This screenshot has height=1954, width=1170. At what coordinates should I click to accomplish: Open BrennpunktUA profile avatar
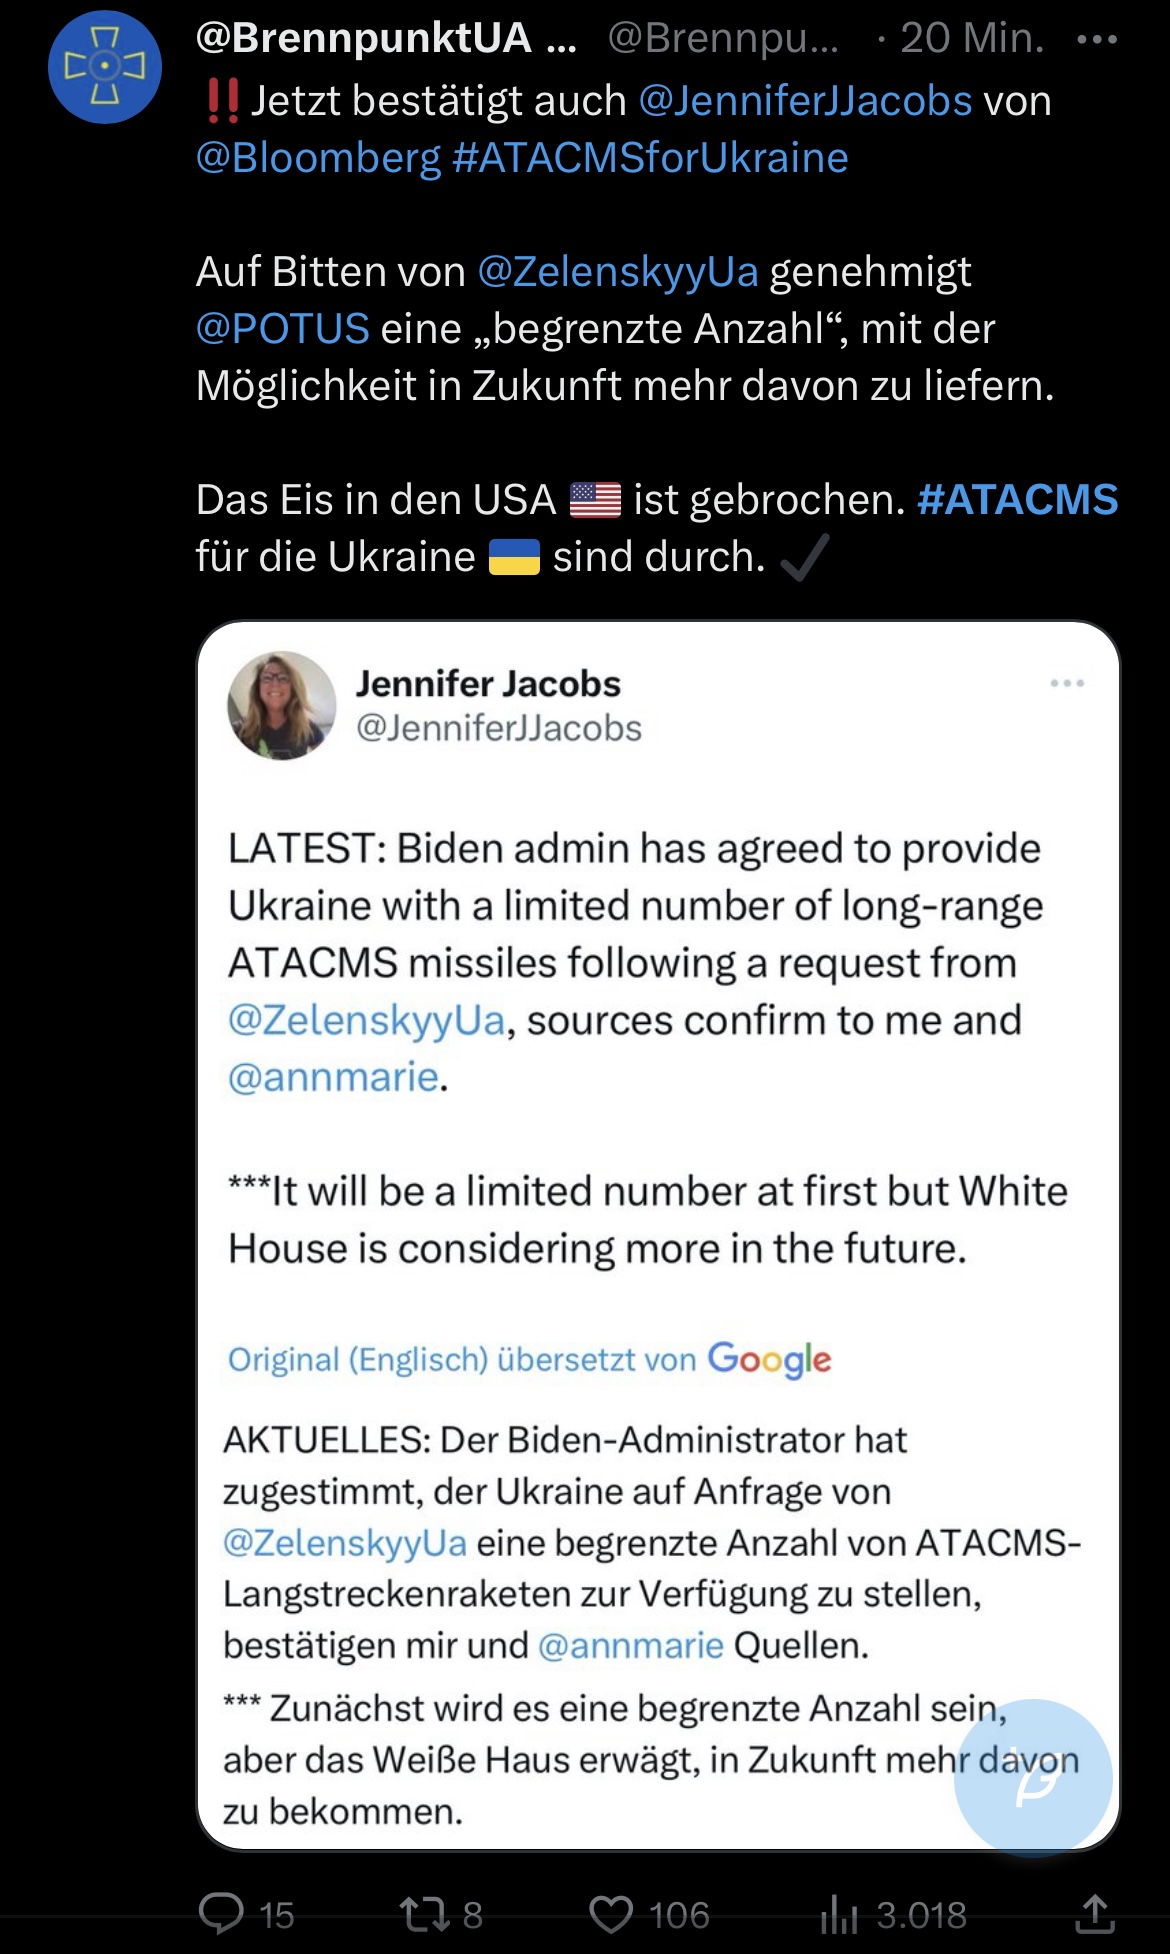[x=105, y=67]
